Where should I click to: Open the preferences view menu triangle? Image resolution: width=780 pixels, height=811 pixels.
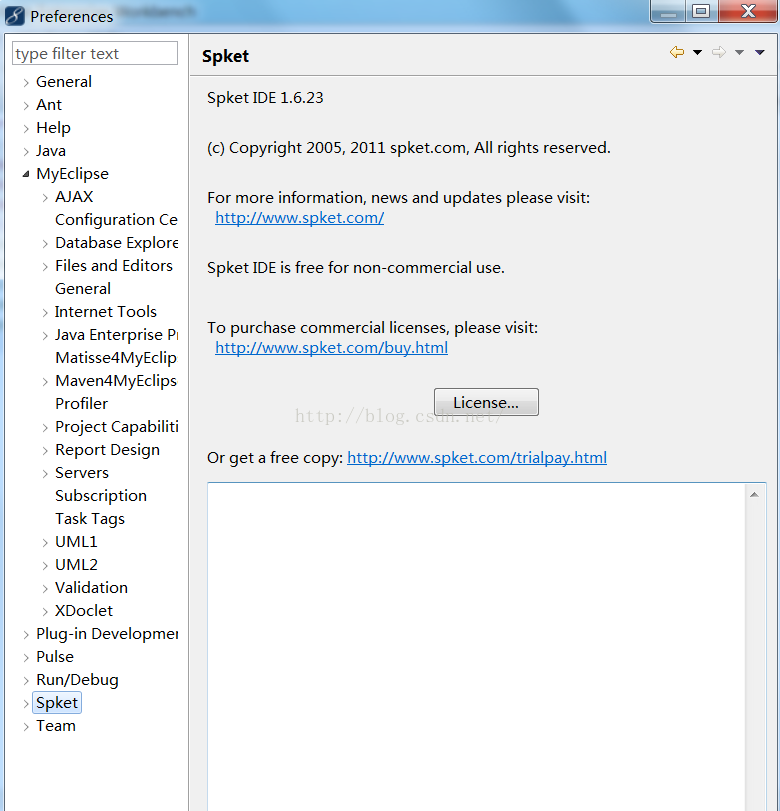760,52
